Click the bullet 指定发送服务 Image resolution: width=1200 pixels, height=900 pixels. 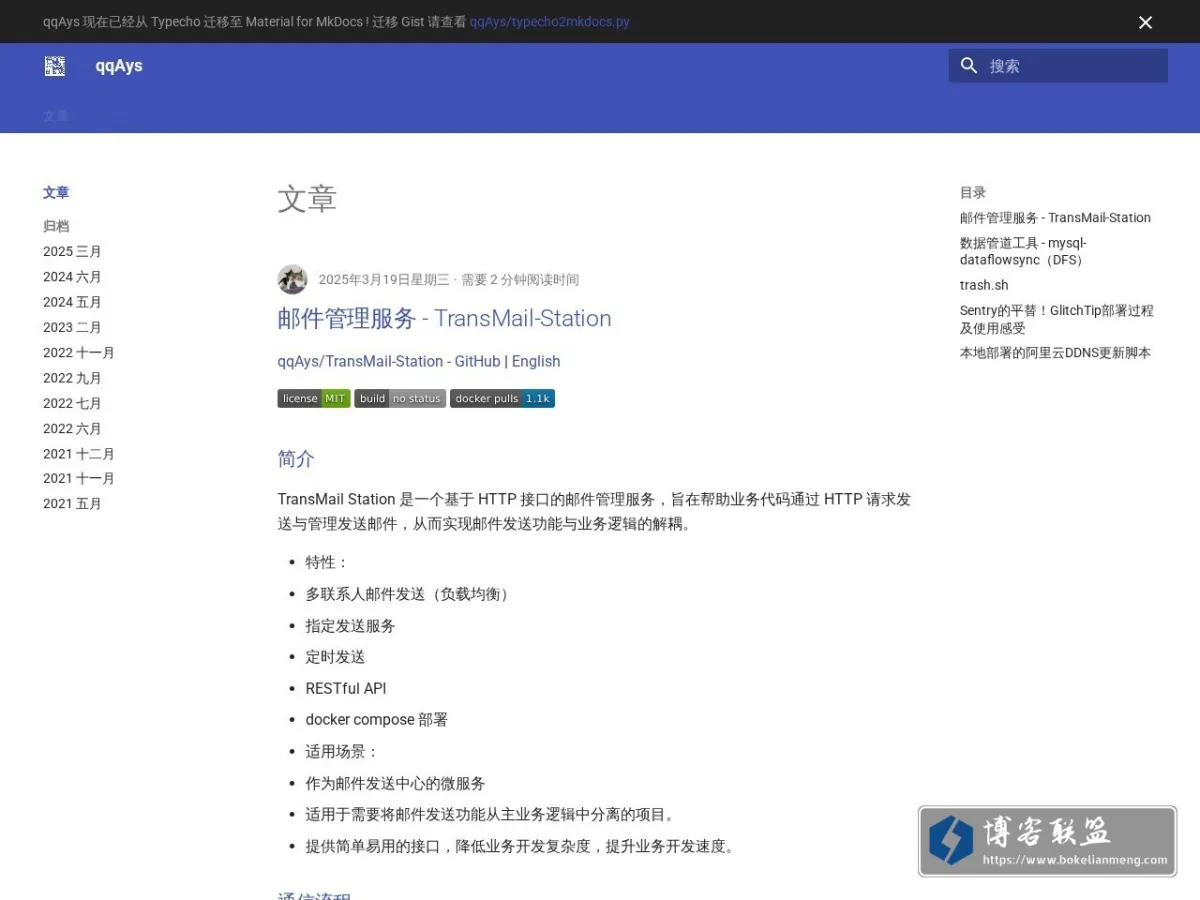coord(350,626)
